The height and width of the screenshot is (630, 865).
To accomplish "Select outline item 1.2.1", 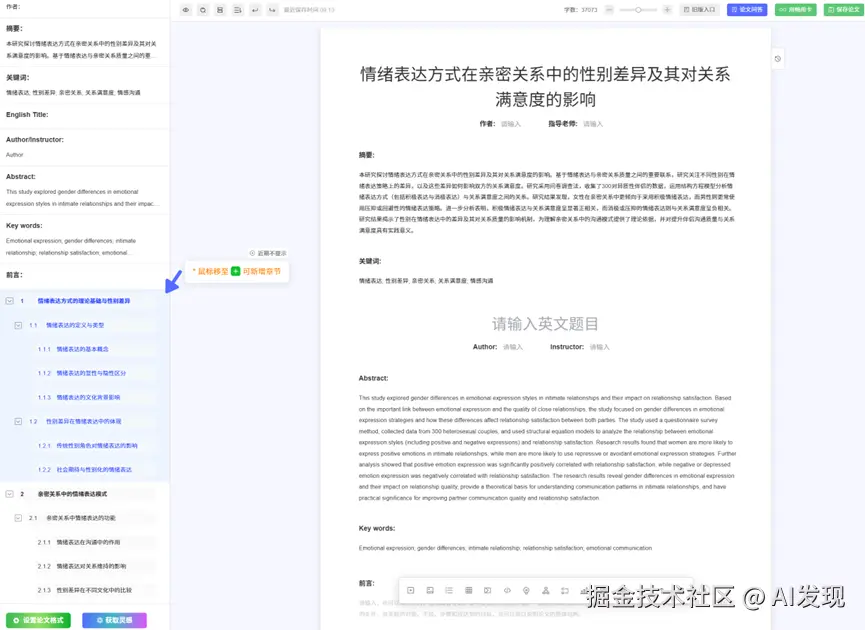I will [x=88, y=445].
